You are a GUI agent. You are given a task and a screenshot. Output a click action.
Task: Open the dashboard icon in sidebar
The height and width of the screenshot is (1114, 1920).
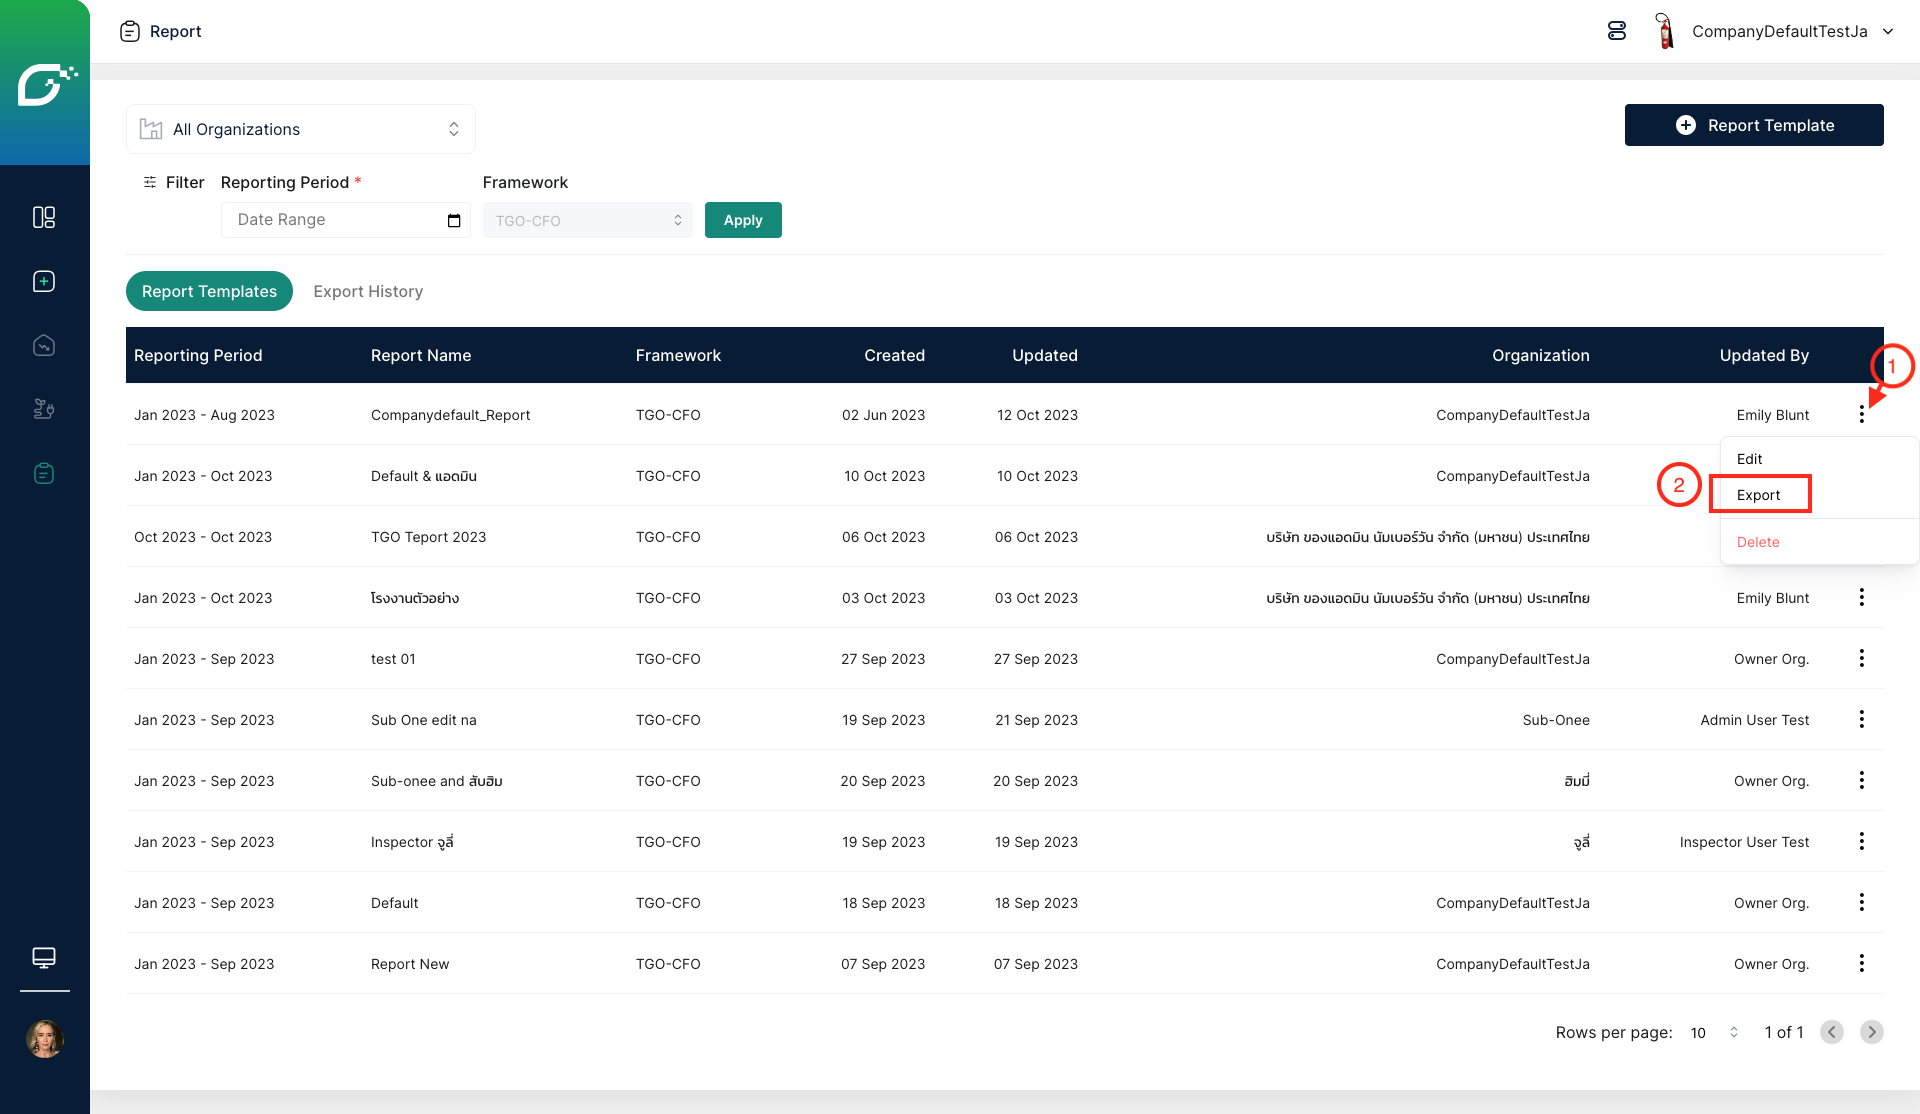point(44,217)
